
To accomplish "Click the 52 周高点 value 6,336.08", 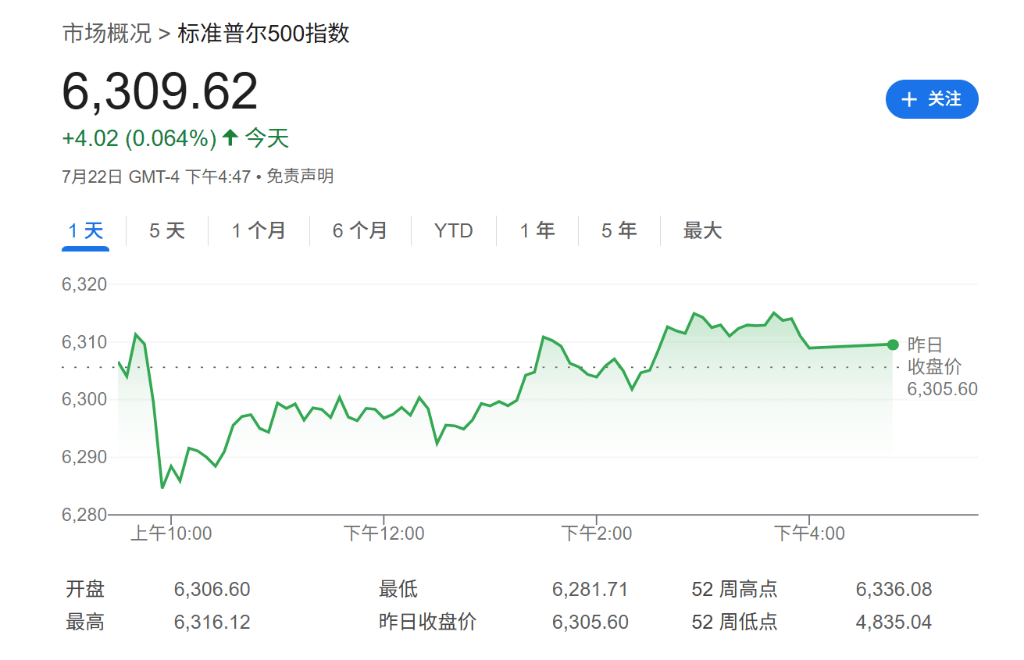I will tap(894, 589).
